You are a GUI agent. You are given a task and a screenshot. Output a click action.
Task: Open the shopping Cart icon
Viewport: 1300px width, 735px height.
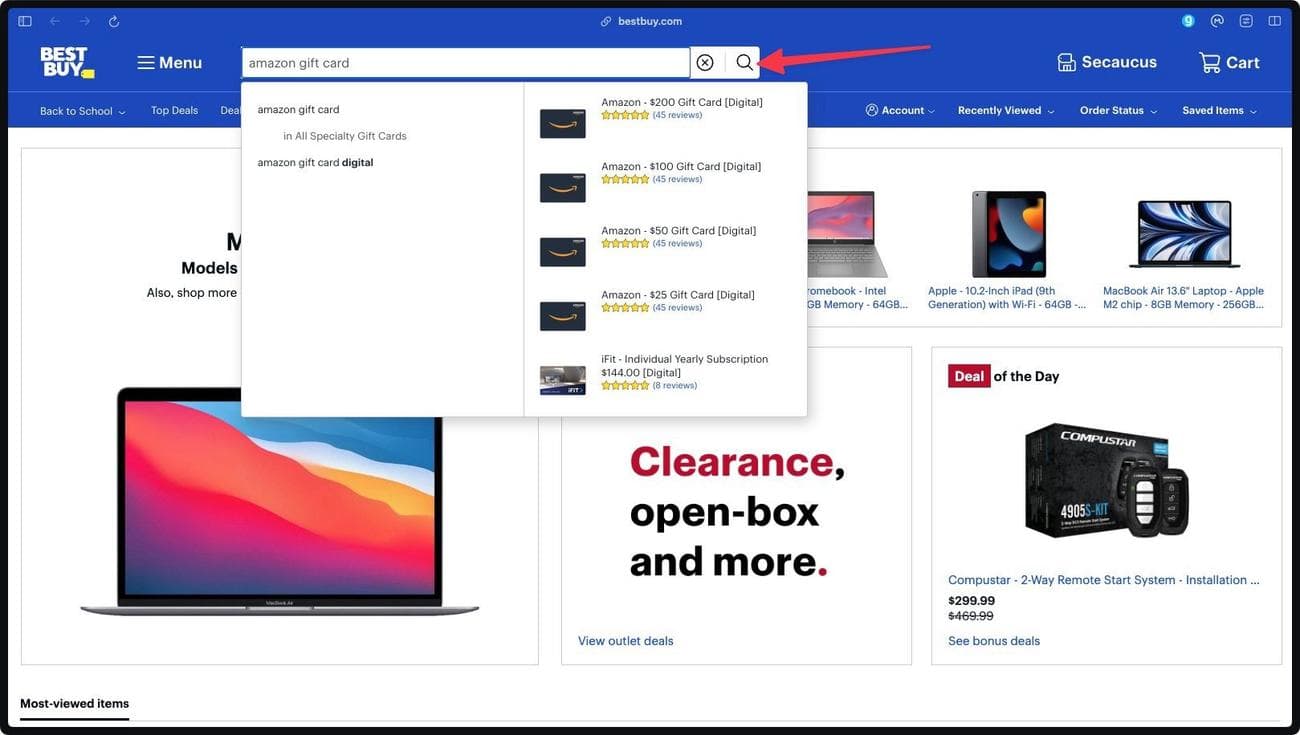pyautogui.click(x=1209, y=61)
